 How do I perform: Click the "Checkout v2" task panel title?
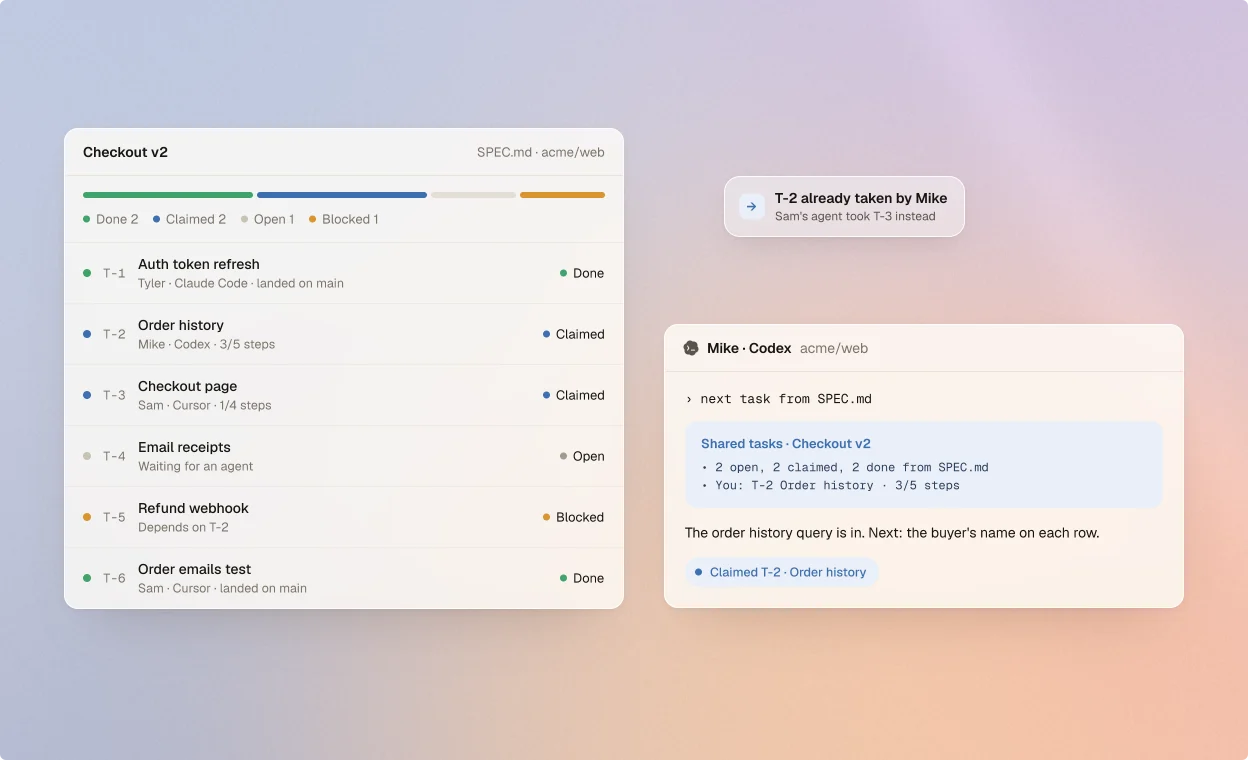click(125, 152)
